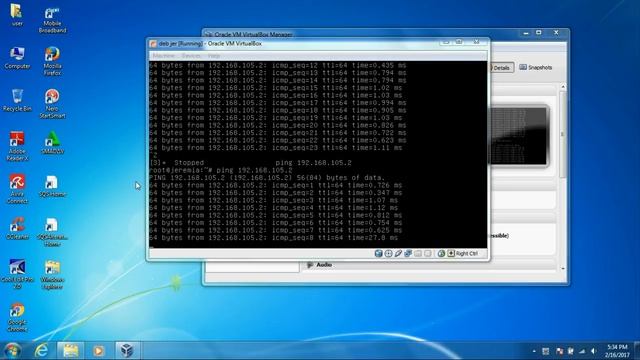Viewport: 640px width, 360px height.
Task: Click the hard disk activity indicator in VM status bar
Action: pyautogui.click(x=378, y=253)
